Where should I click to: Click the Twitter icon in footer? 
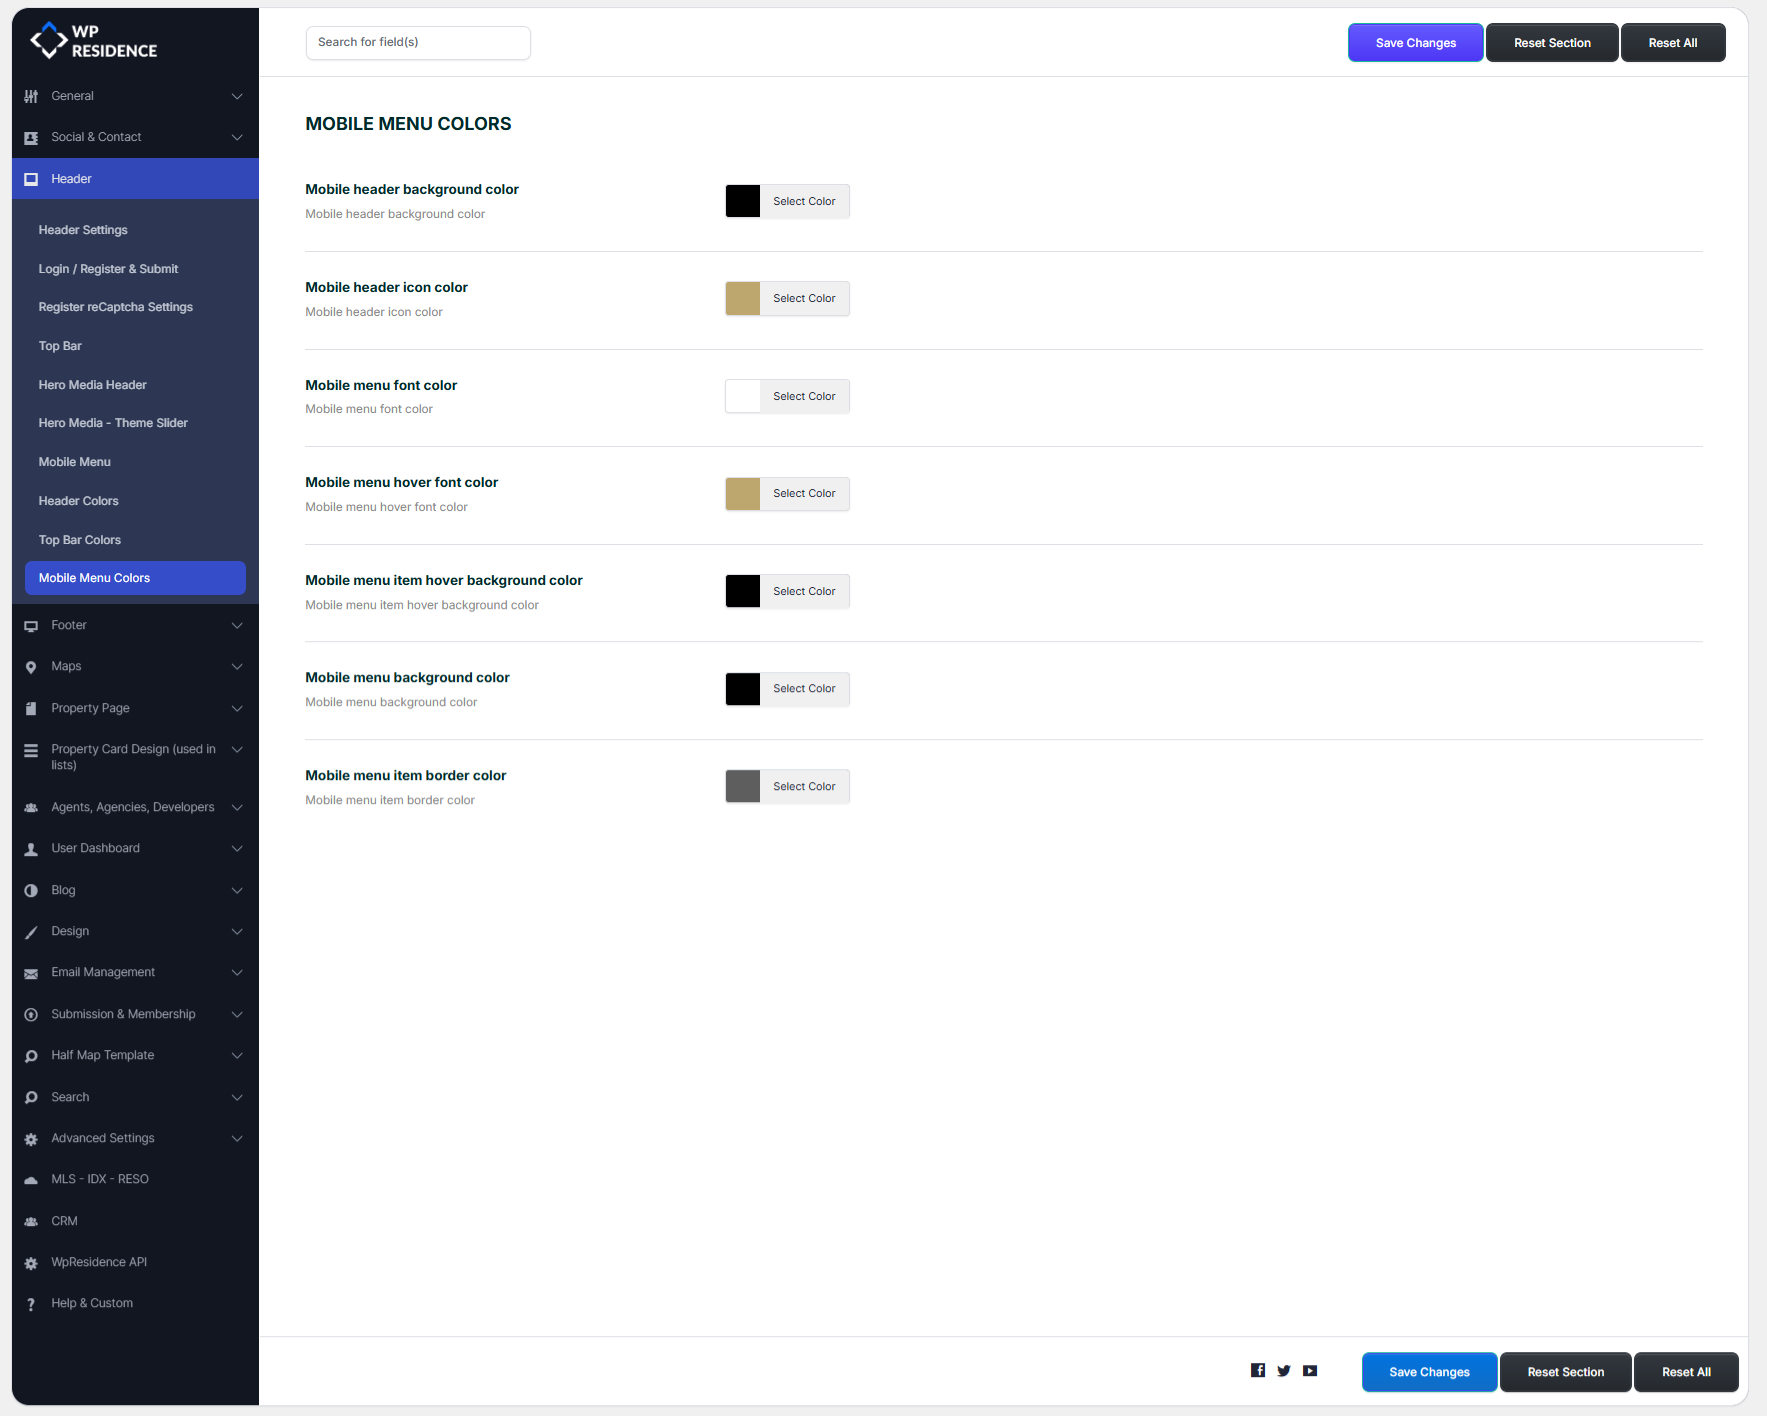[1284, 1370]
